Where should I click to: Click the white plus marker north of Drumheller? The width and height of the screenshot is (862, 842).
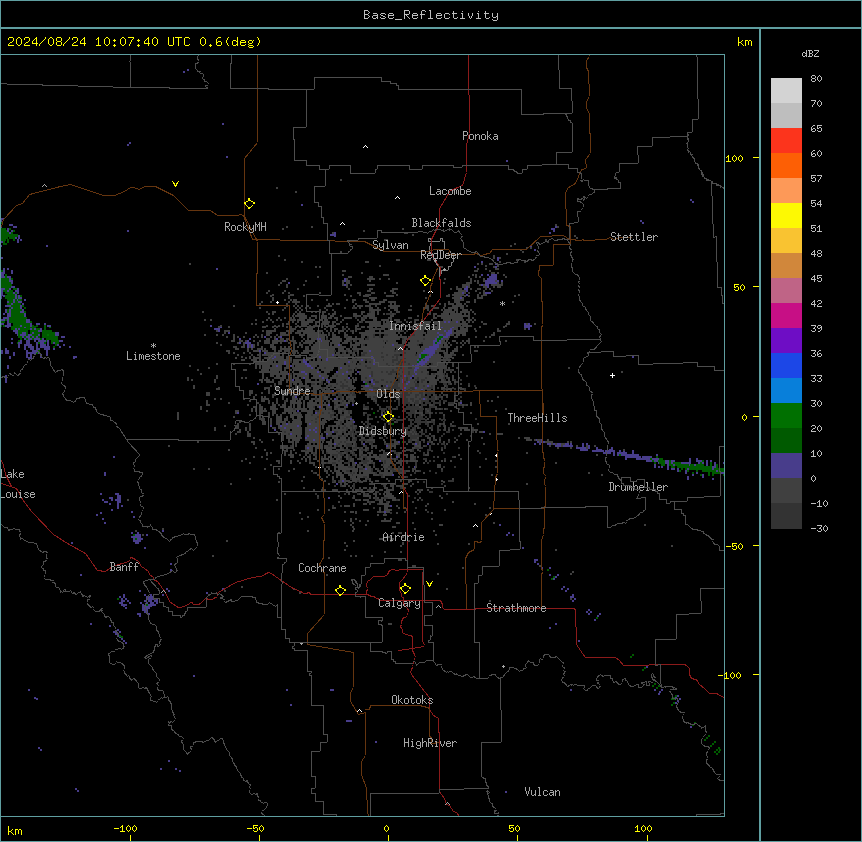tap(612, 375)
